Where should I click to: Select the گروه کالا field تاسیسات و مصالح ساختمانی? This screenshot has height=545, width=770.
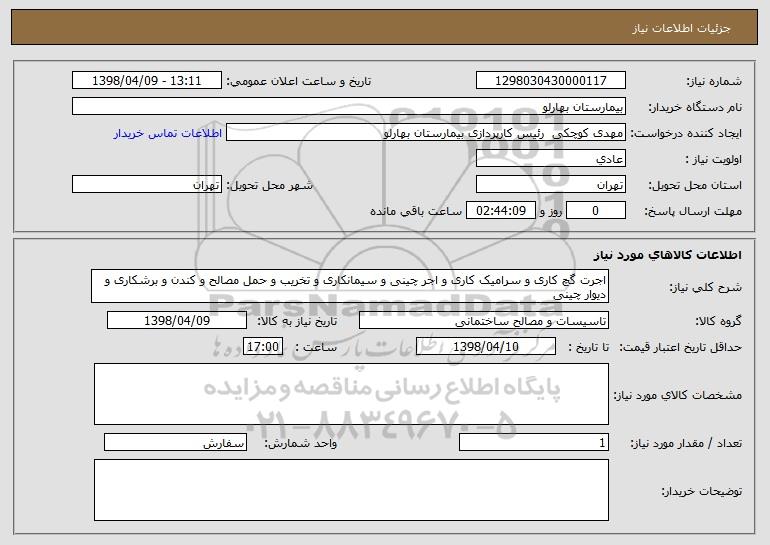point(484,321)
